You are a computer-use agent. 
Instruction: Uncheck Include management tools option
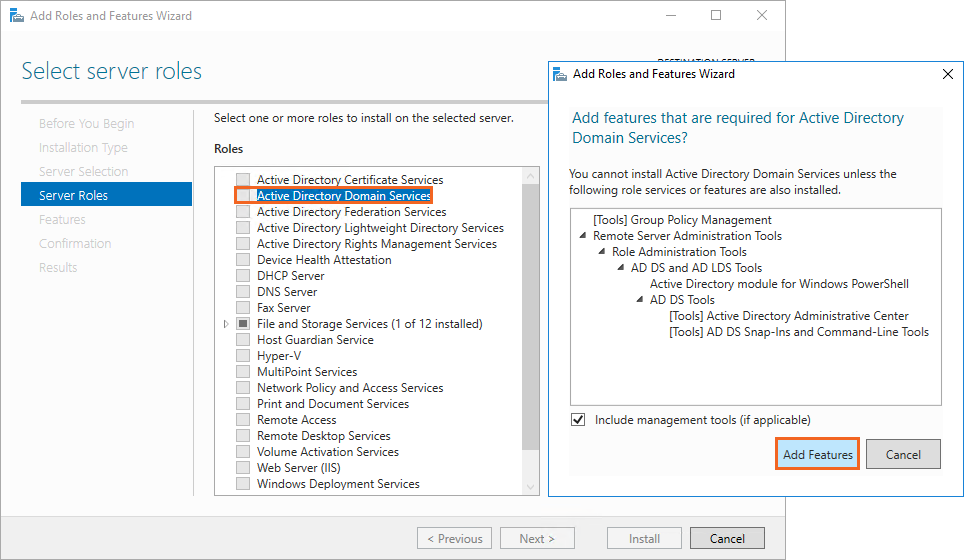coord(578,420)
